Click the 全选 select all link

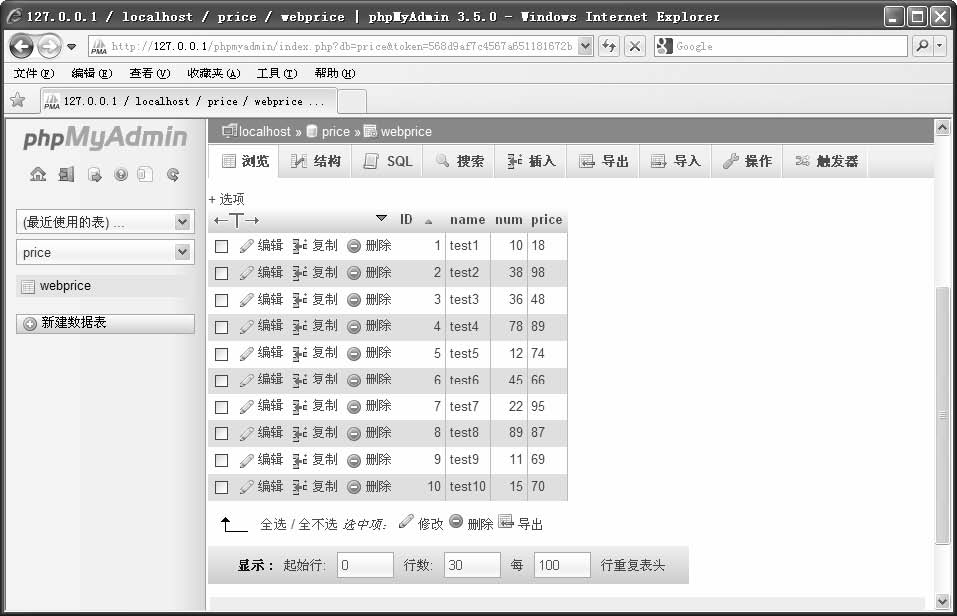pyautogui.click(x=273, y=524)
